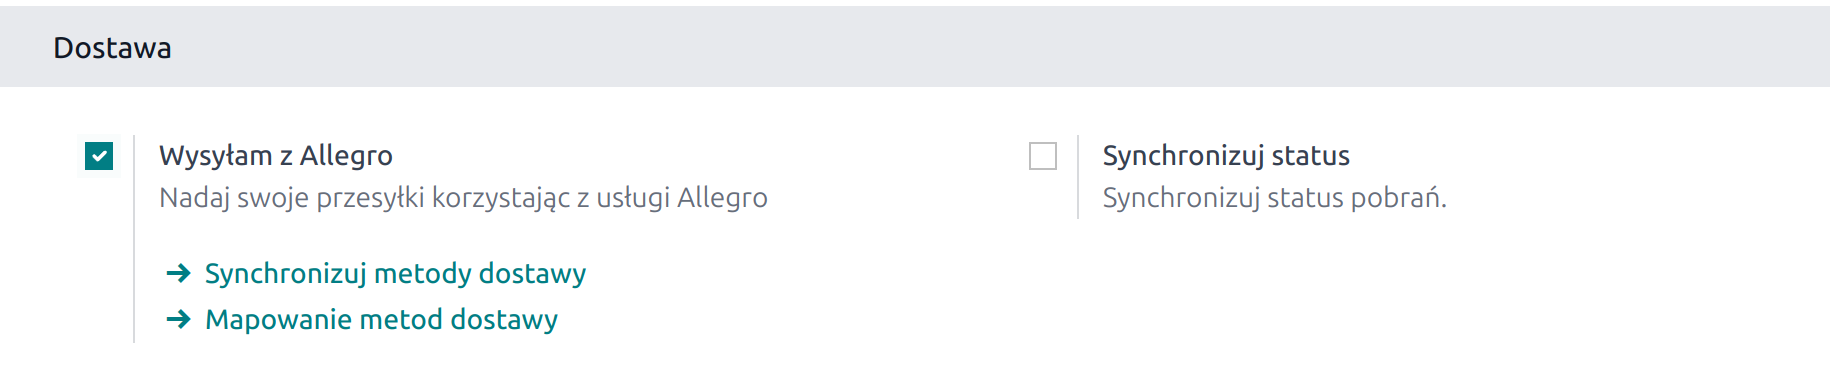
Task: Click the arrow icon beside Synchronizuj metody dostawy
Action: pos(179,273)
